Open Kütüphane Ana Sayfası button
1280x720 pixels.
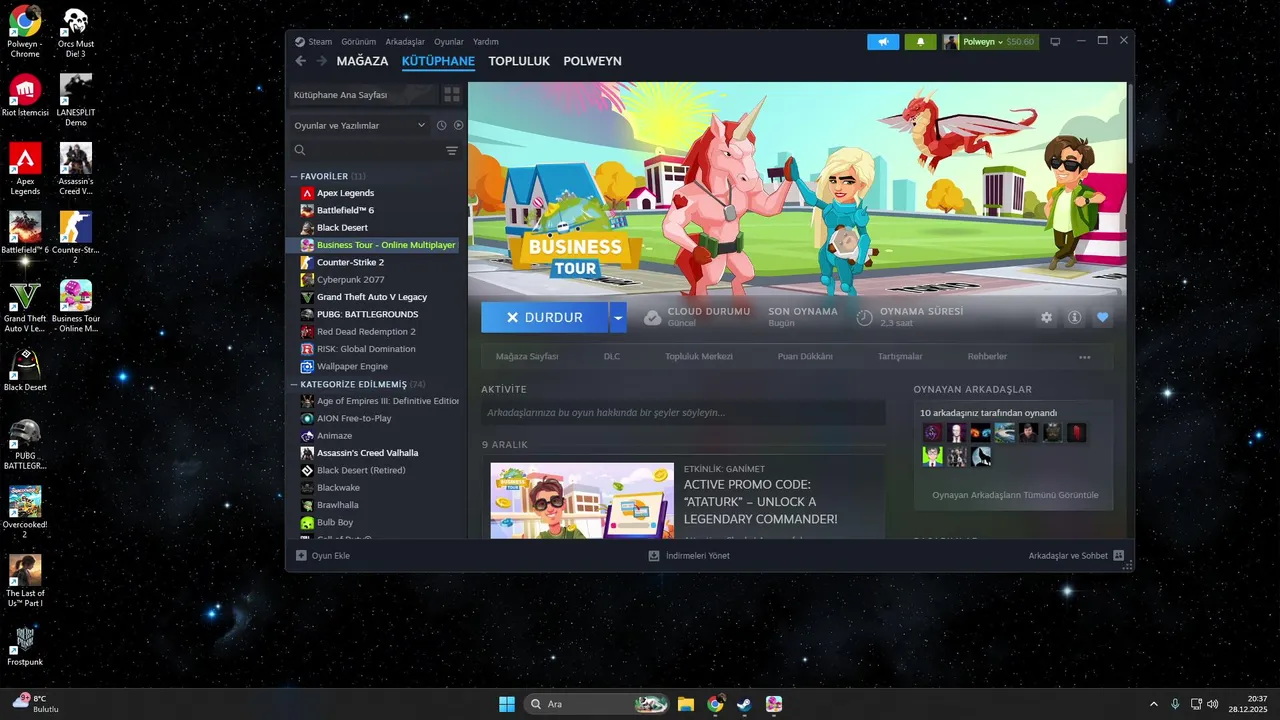(362, 95)
